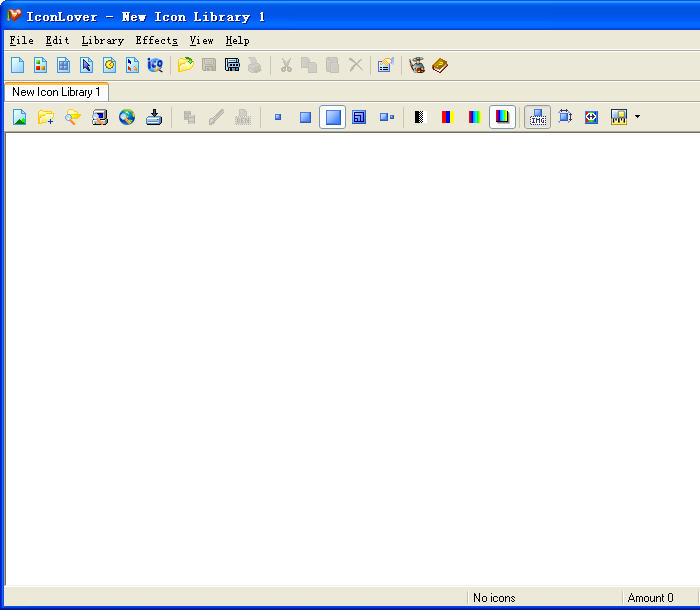Click the download-to-tray arrow icon
The height and width of the screenshot is (616, 700).
click(x=154, y=117)
